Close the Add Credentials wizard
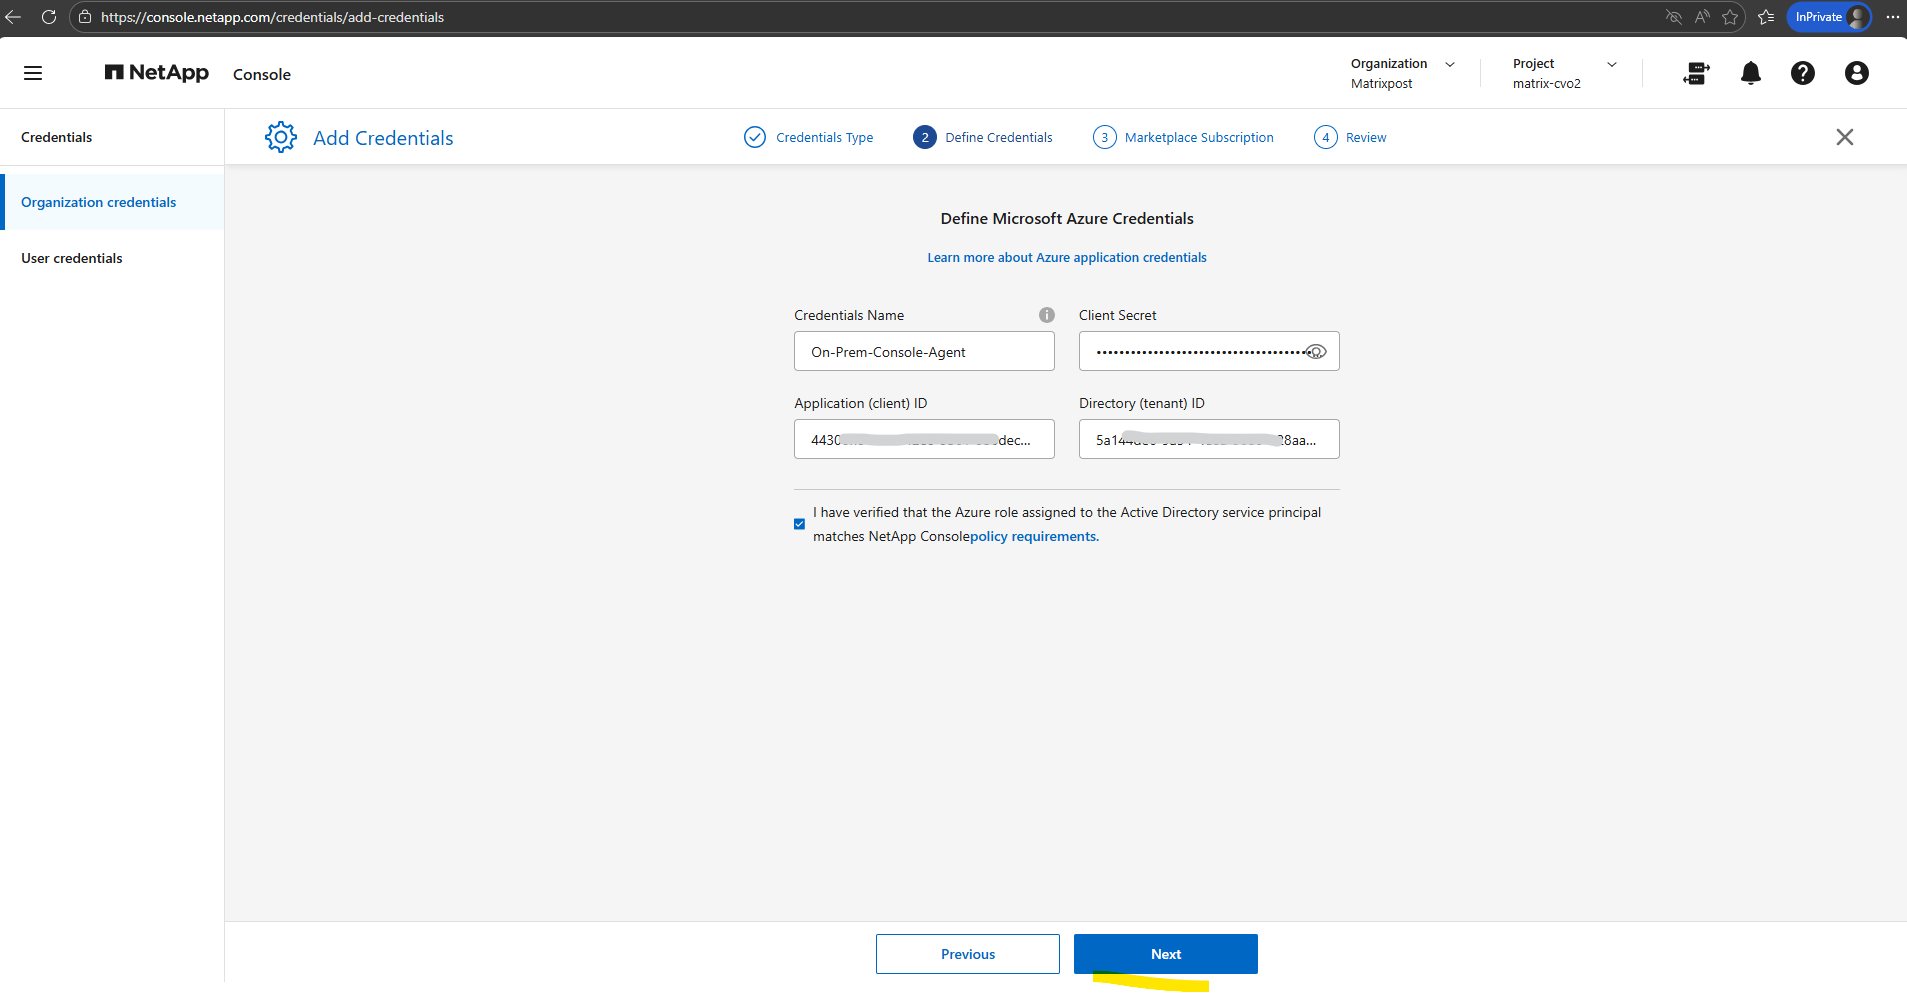The image size is (1907, 993). point(1844,137)
